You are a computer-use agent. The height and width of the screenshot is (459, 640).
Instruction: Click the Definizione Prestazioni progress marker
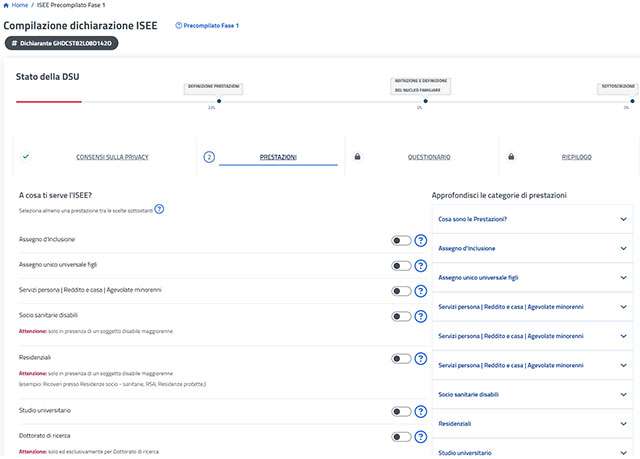coord(213,88)
